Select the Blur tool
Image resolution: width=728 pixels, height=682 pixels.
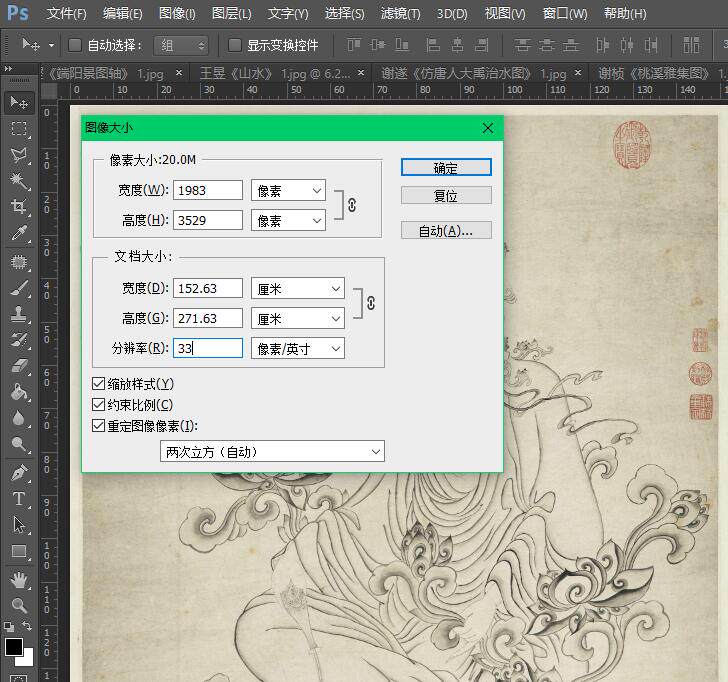tap(19, 418)
